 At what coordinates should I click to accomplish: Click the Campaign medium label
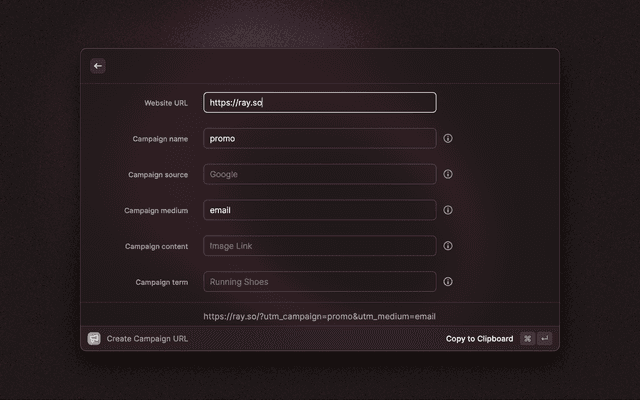(x=156, y=211)
